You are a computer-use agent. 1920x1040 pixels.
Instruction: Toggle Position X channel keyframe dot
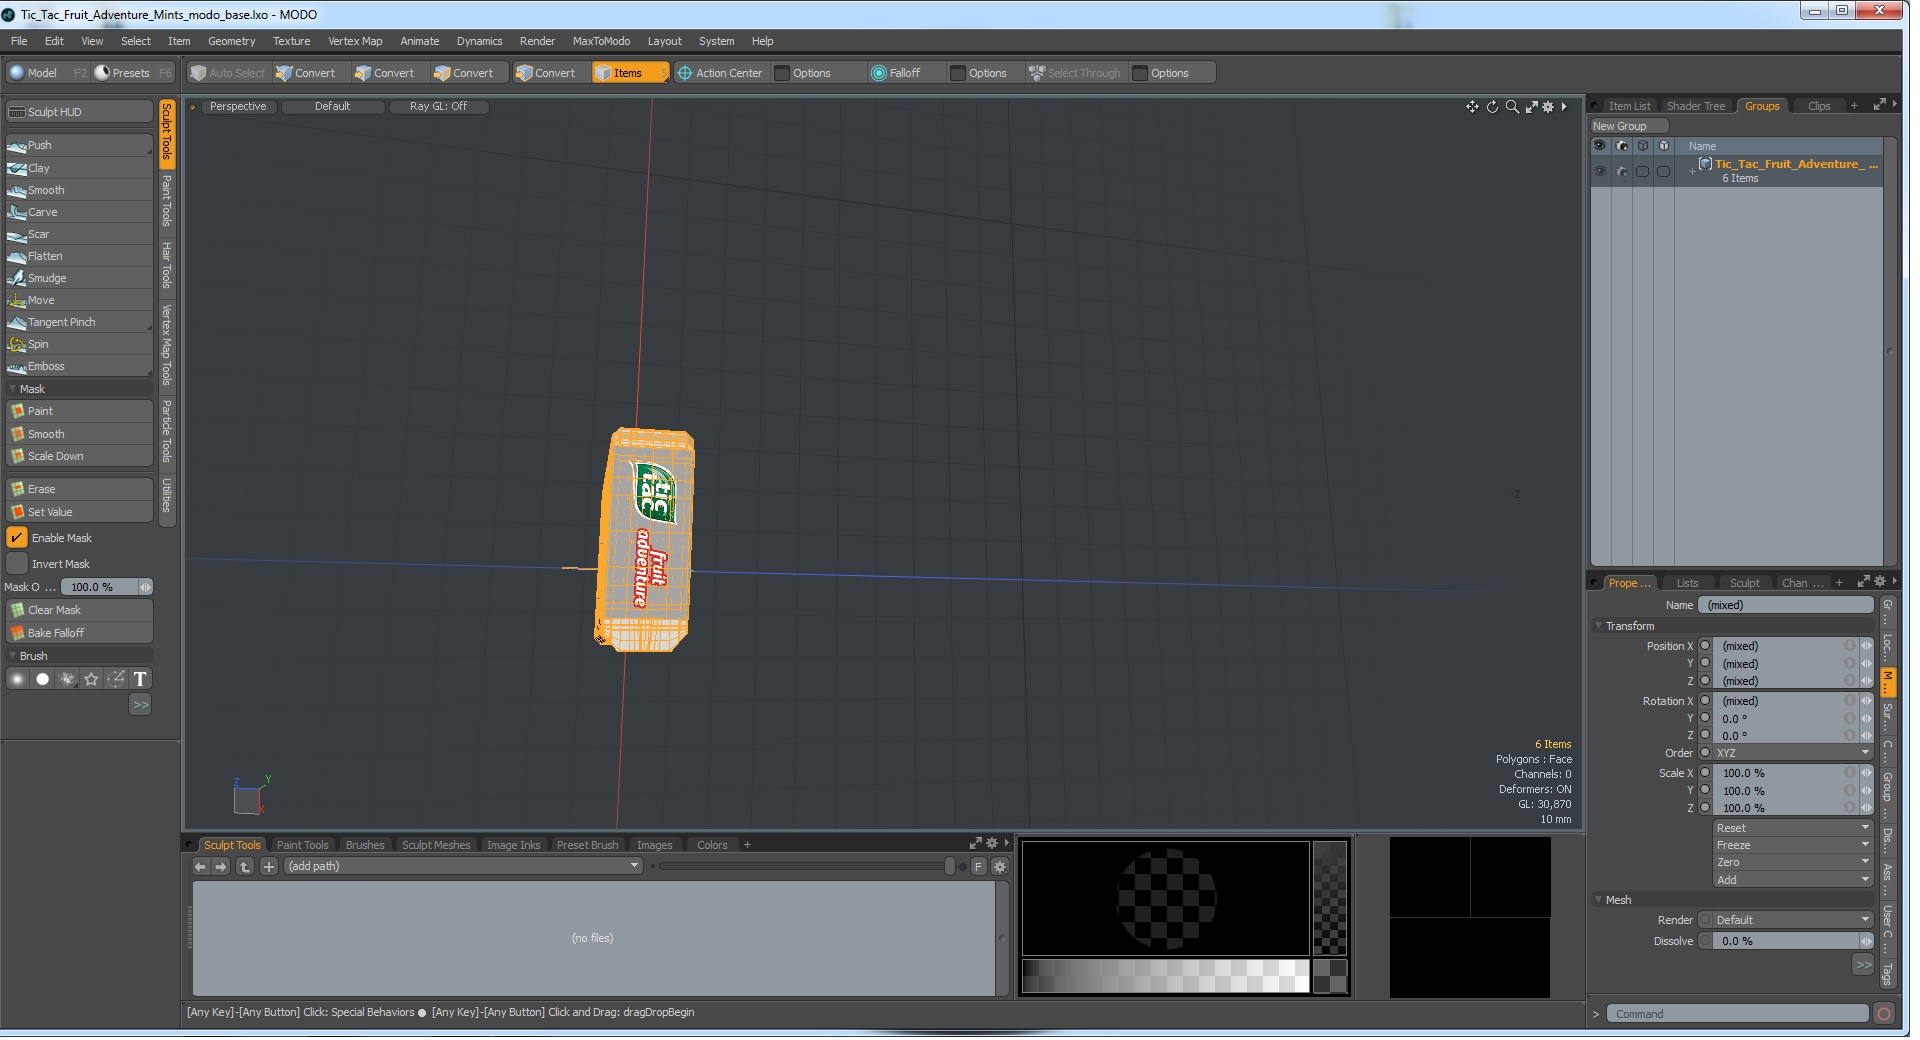pyautogui.click(x=1705, y=646)
